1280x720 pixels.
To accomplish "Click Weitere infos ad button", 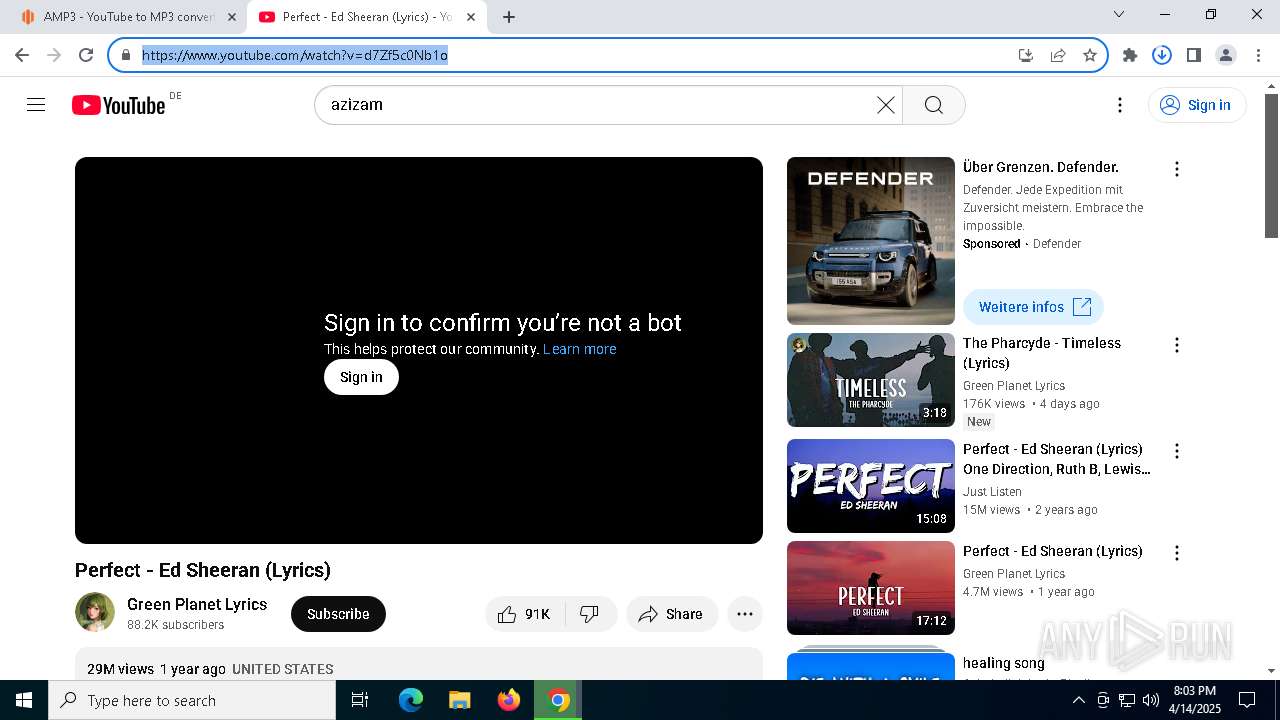I will pos(1033,307).
